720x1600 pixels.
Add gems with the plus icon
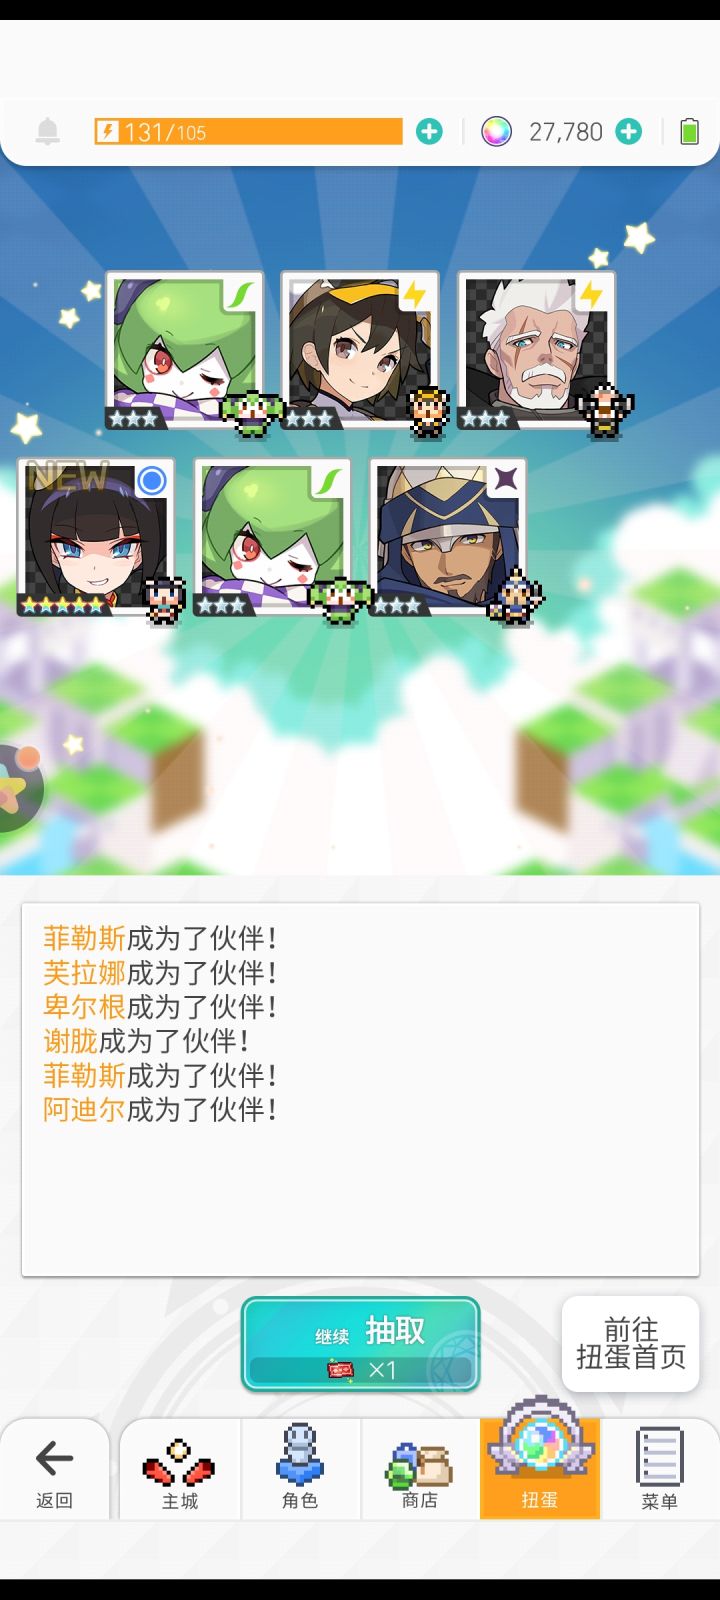[628, 131]
